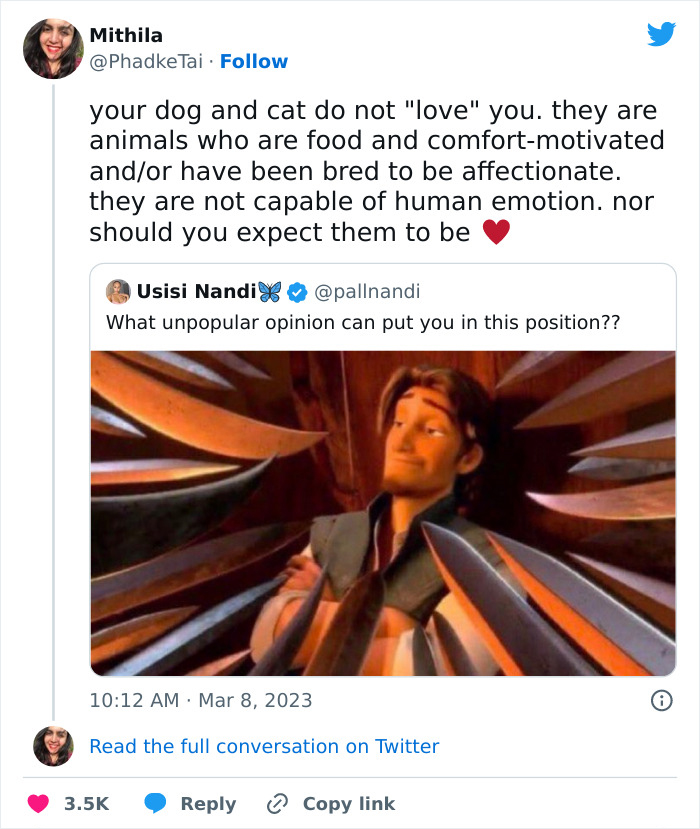Click the small avatar beside the conversation link
Screen dimensions: 700x829
pyautogui.click(x=55, y=746)
